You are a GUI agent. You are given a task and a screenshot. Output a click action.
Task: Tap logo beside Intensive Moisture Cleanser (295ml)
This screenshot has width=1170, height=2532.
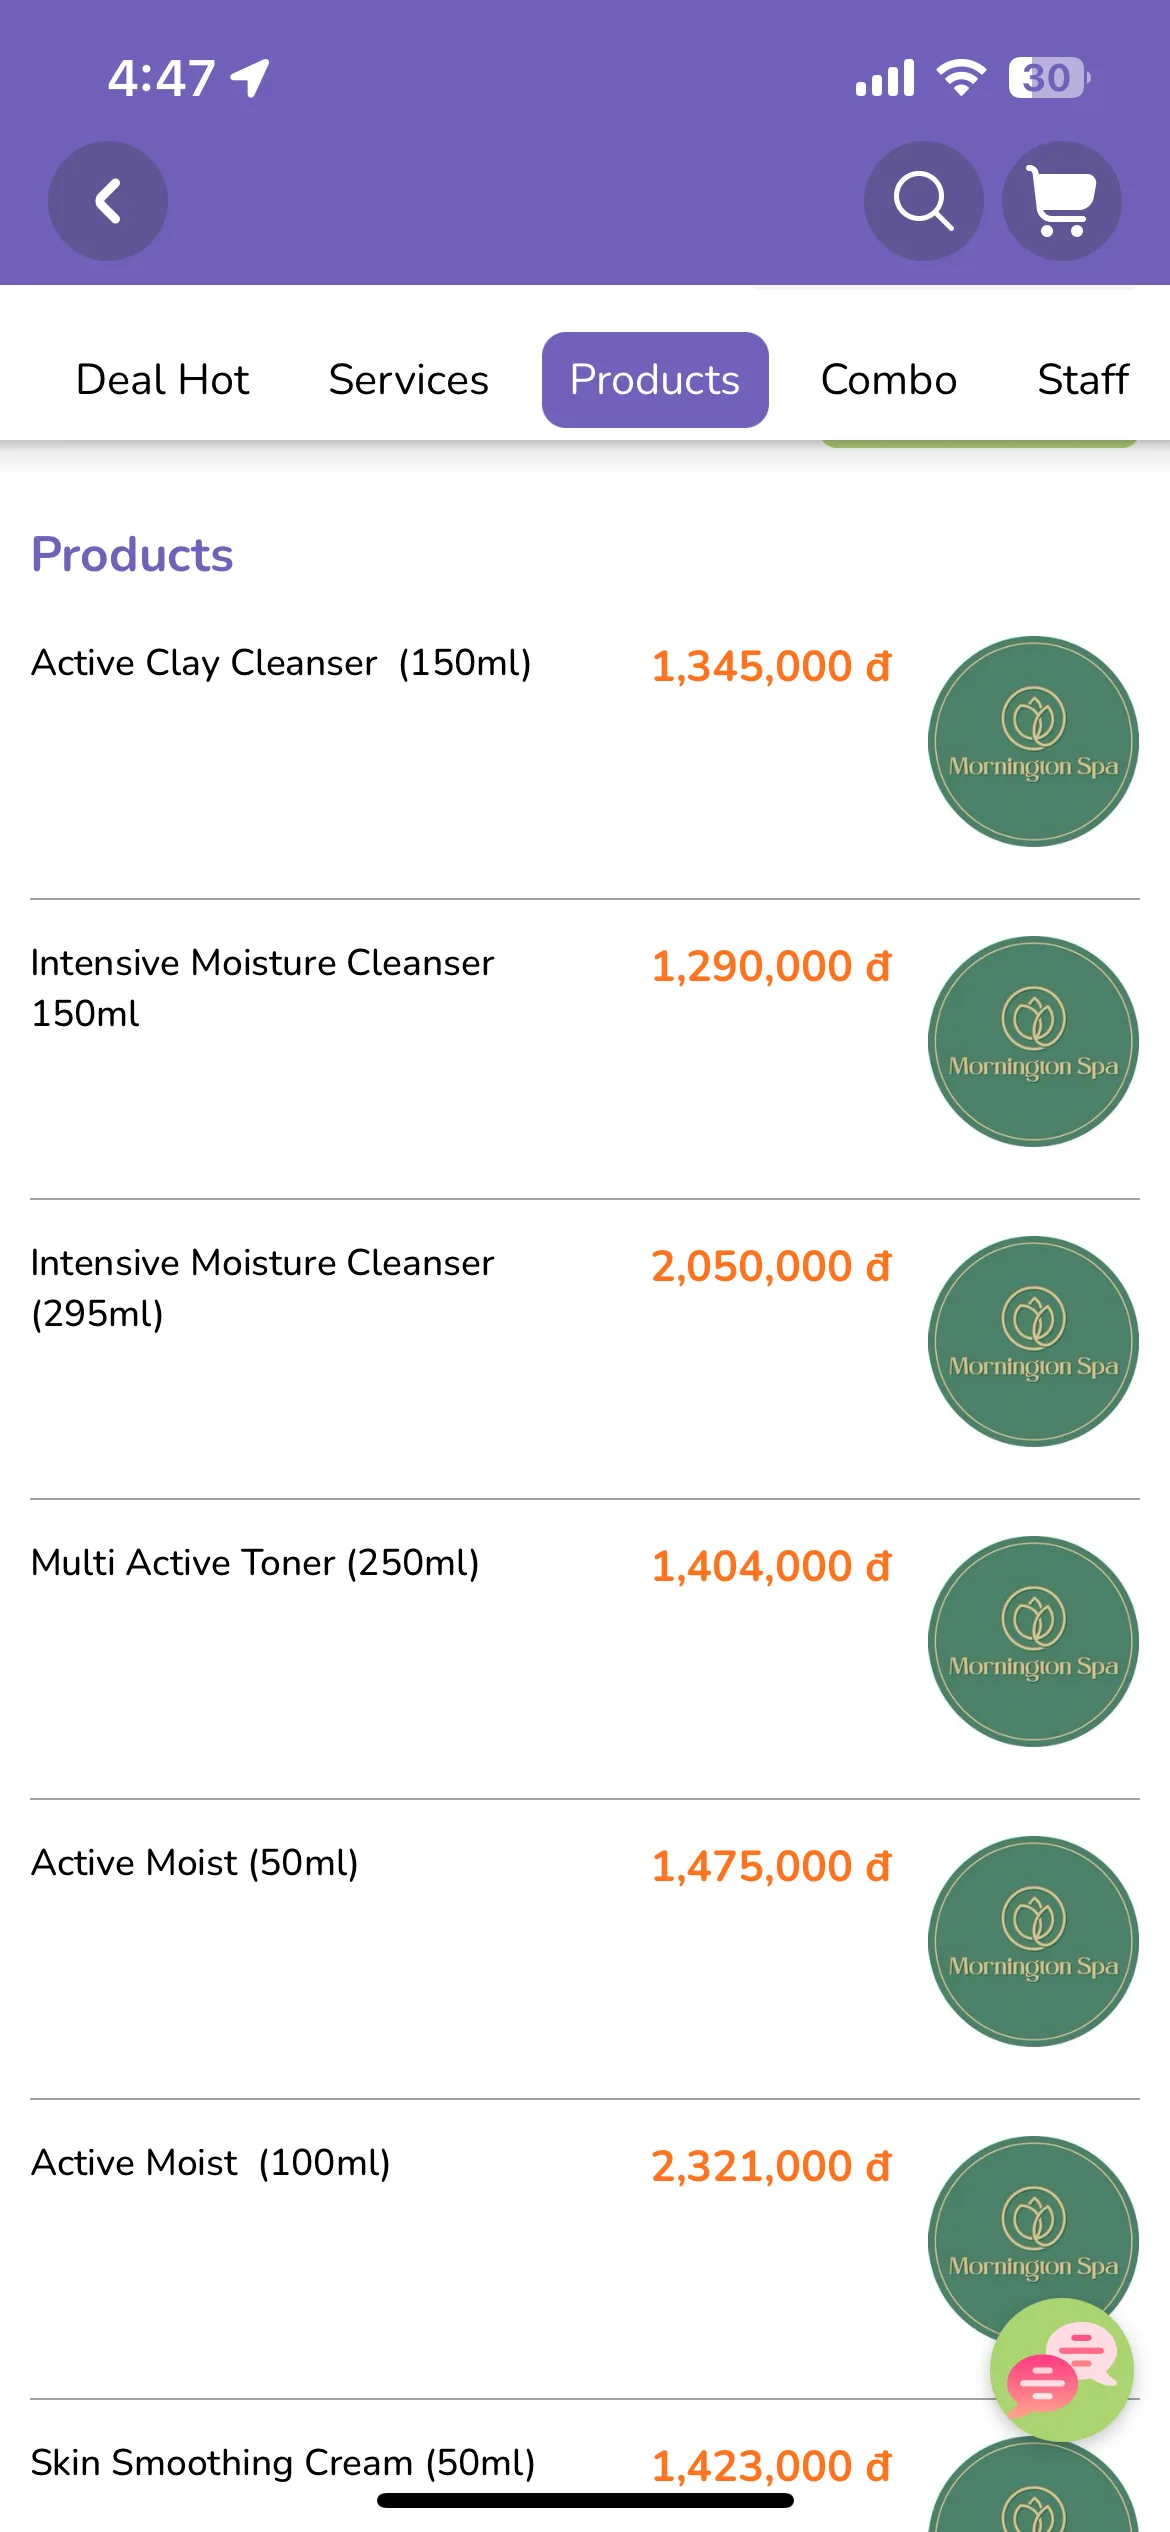click(x=1033, y=1341)
